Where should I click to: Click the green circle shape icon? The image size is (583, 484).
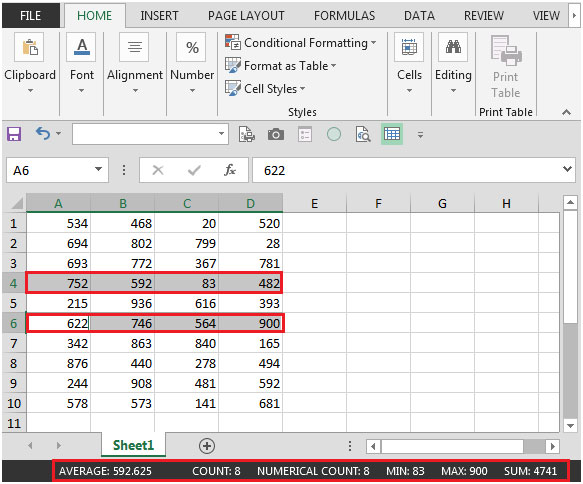tap(334, 134)
